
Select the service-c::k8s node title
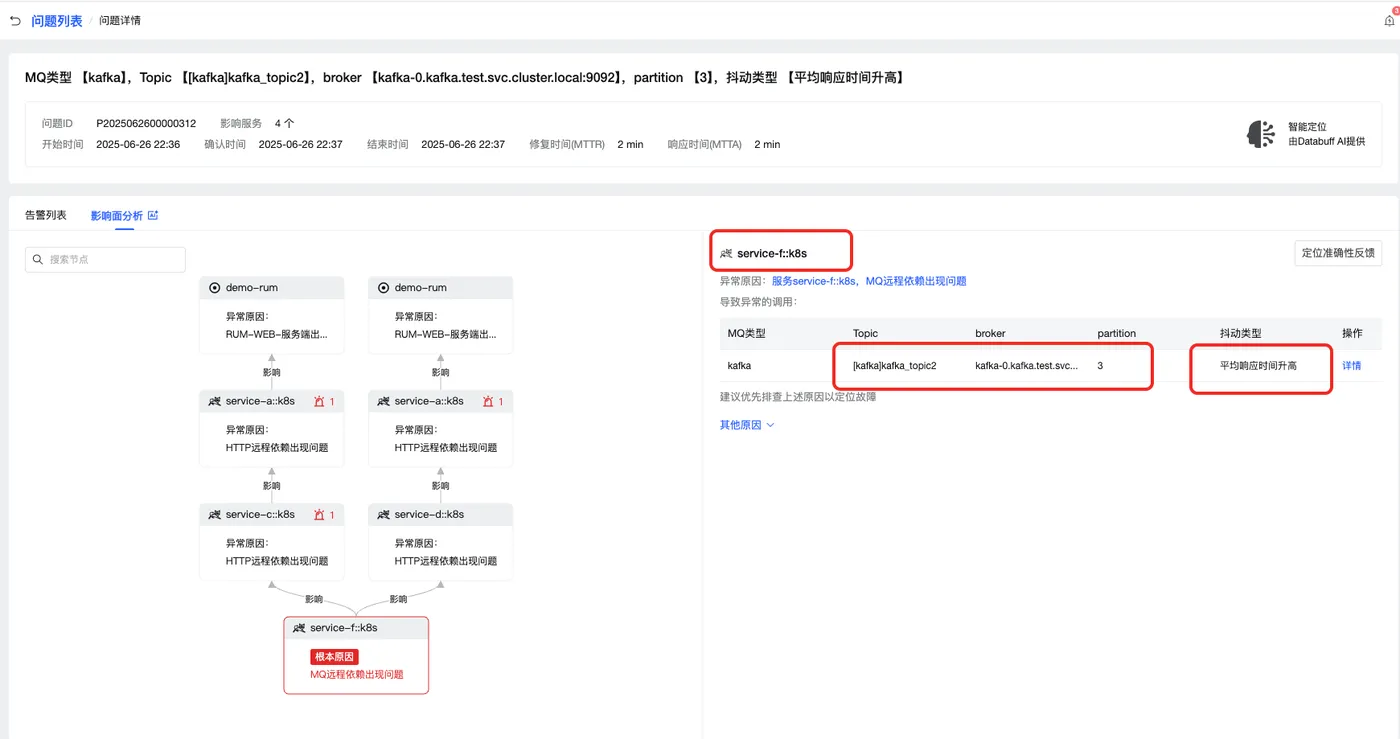click(x=260, y=515)
